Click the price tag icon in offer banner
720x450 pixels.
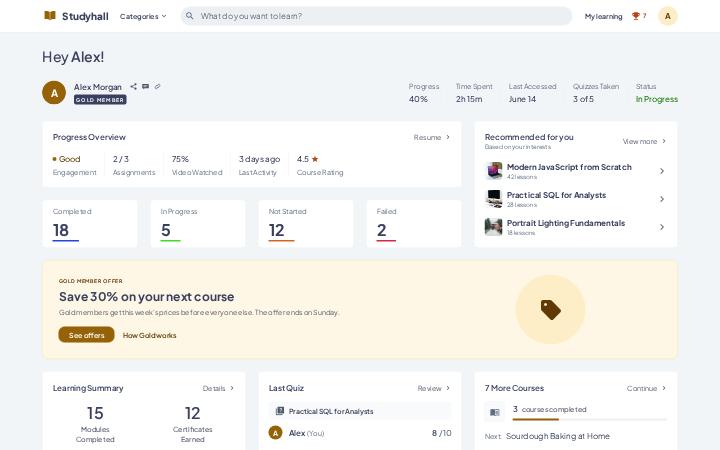click(x=551, y=309)
